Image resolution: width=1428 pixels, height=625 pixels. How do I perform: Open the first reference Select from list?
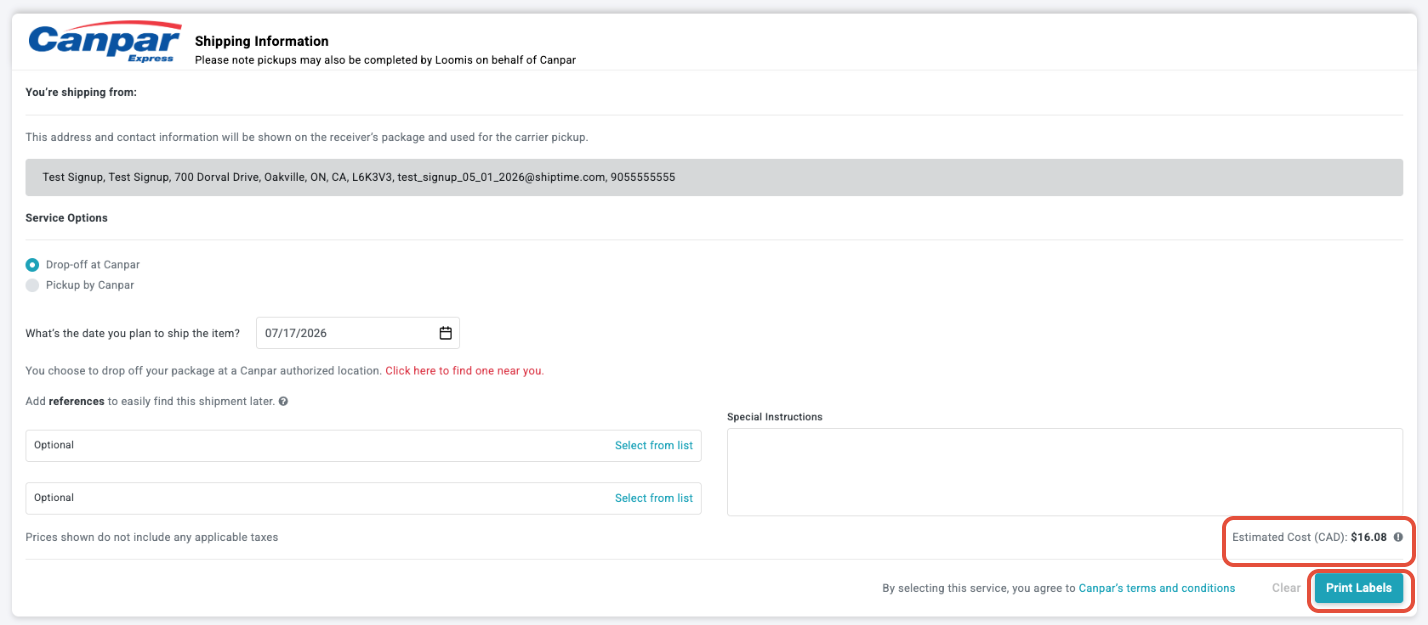654,445
